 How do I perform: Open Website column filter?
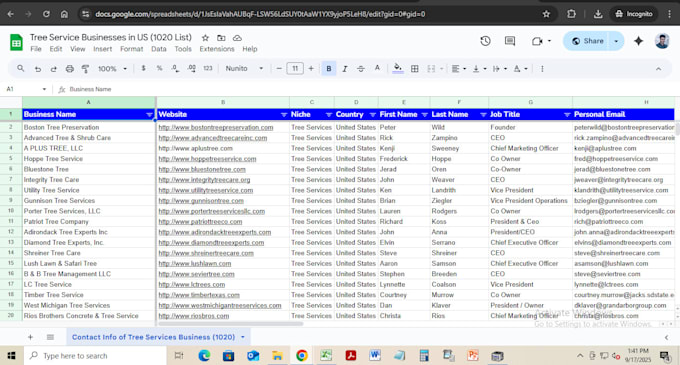(x=284, y=114)
